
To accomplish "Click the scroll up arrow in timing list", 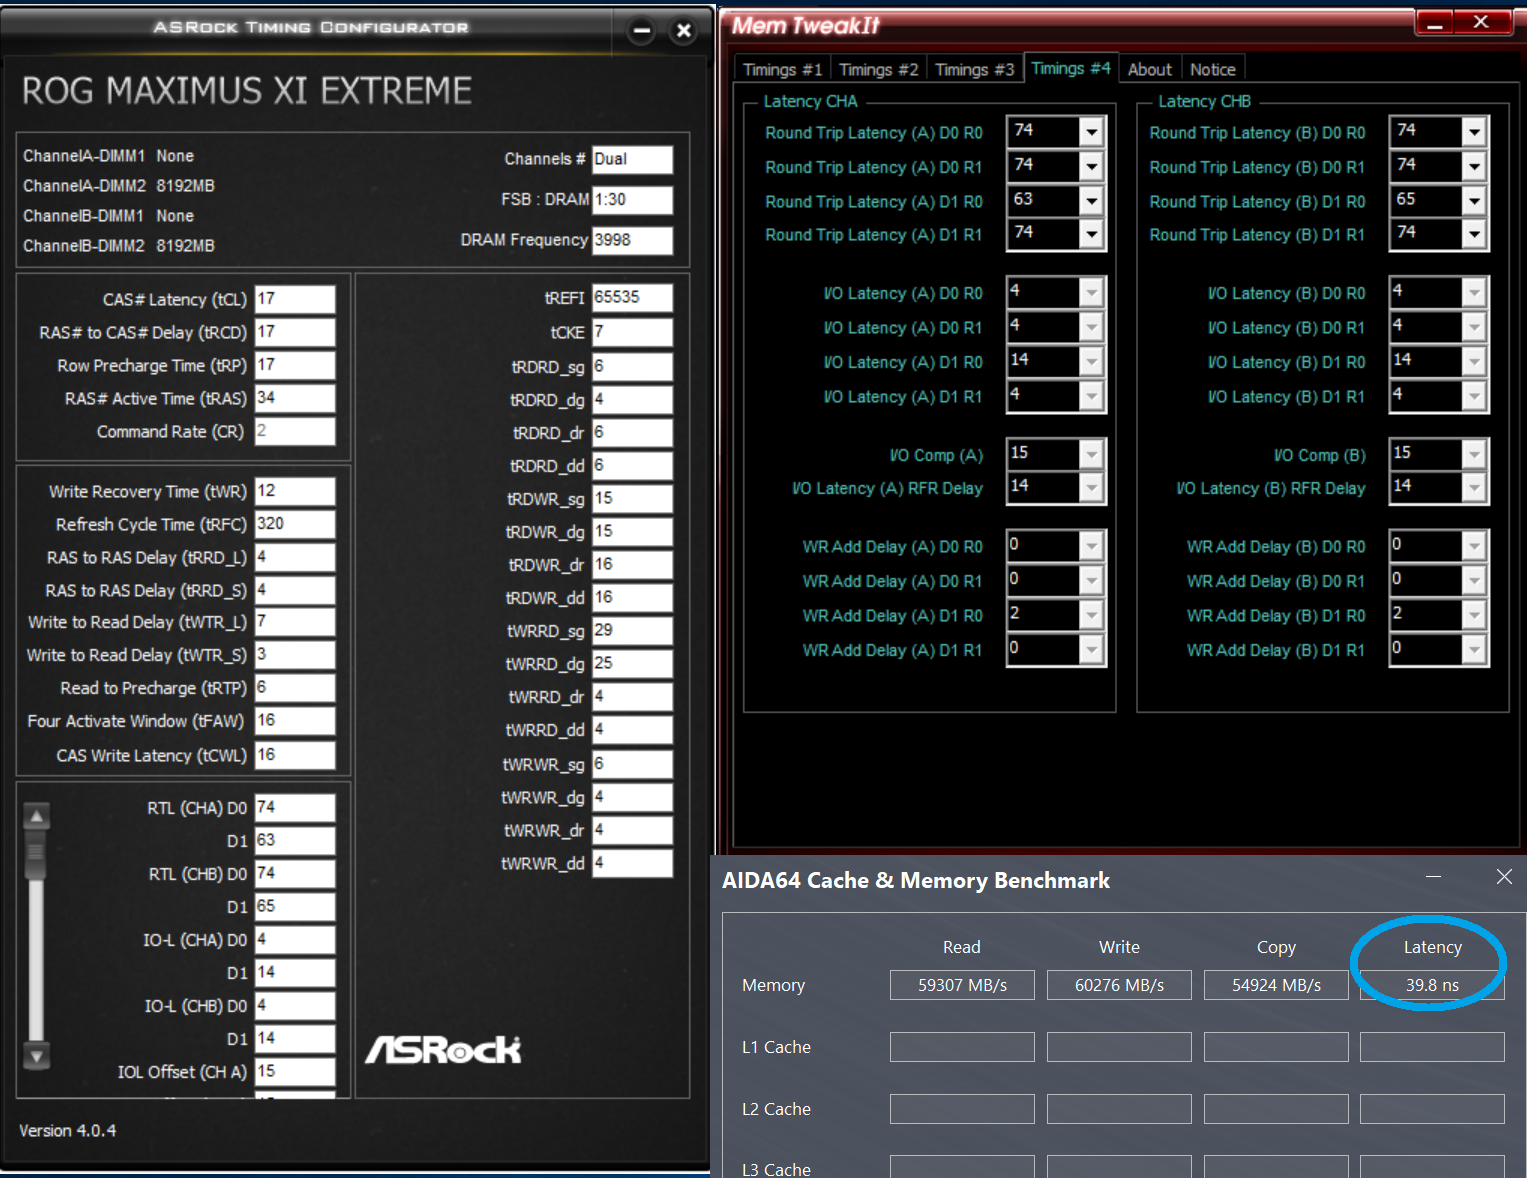I will pos(37,817).
